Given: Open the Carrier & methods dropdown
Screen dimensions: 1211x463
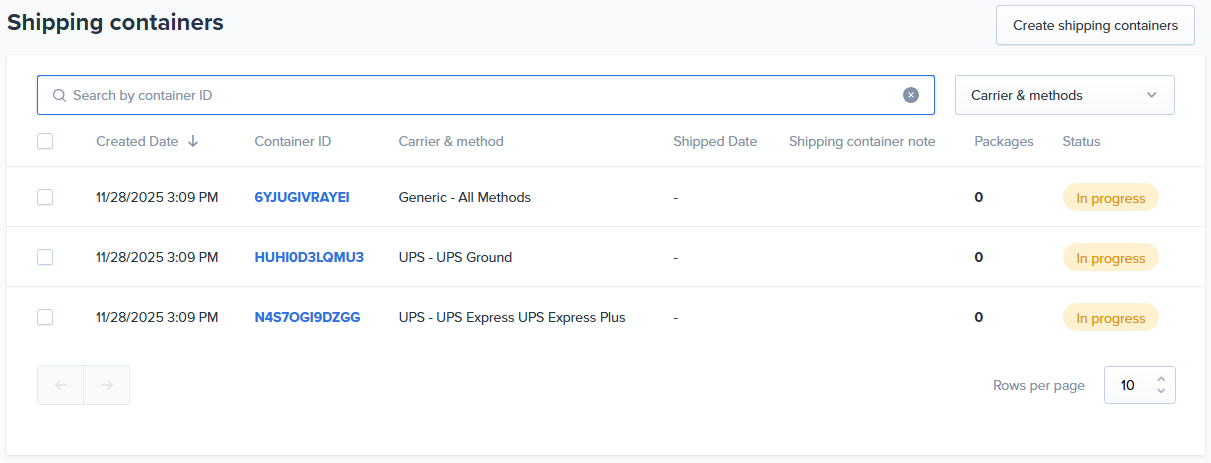Looking at the screenshot, I should (x=1064, y=95).
